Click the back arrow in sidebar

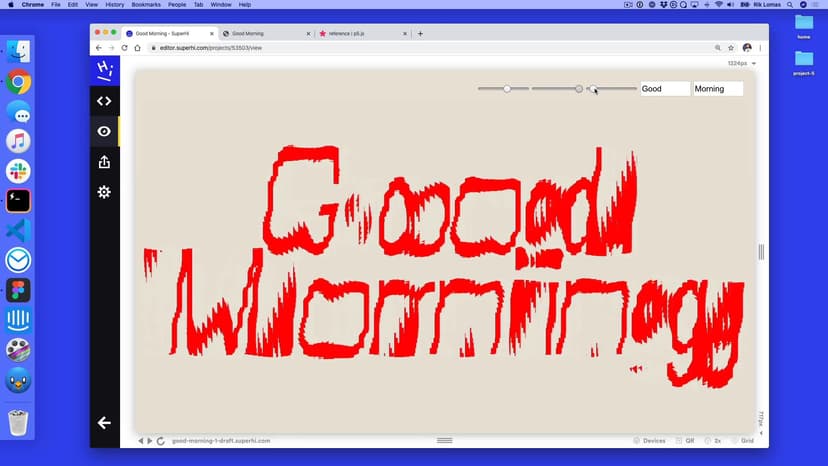(104, 423)
